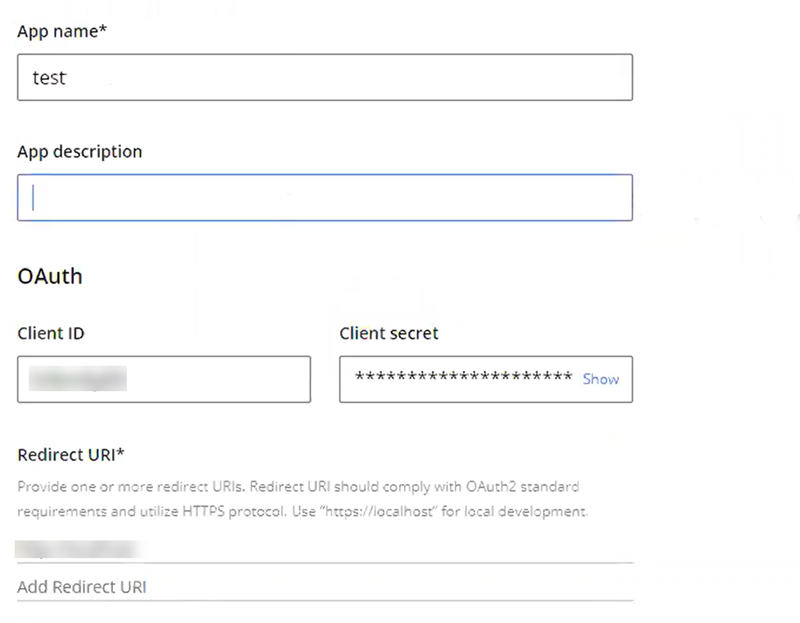Click the Add Redirect URI field

click(x=324, y=587)
